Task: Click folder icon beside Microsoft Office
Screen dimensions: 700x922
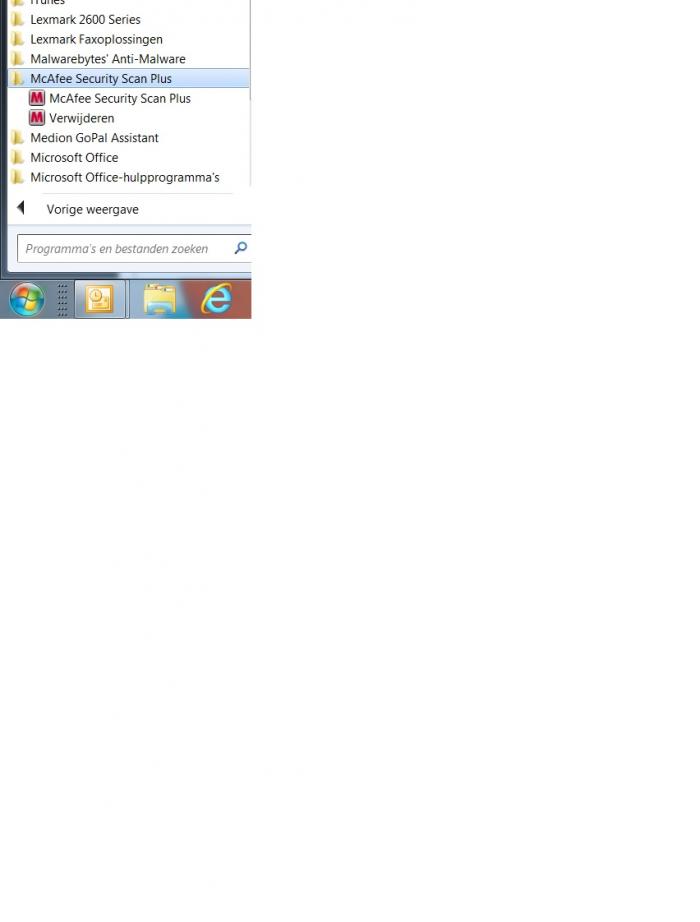Action: [x=18, y=157]
